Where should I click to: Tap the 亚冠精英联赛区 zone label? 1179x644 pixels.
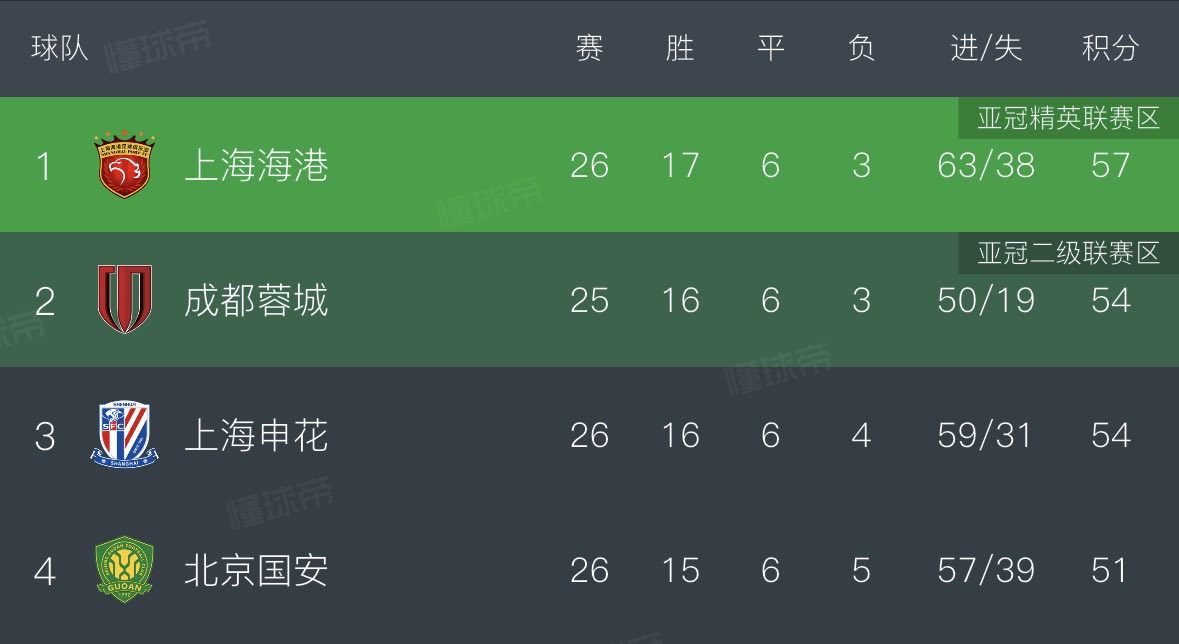[x=1068, y=118]
